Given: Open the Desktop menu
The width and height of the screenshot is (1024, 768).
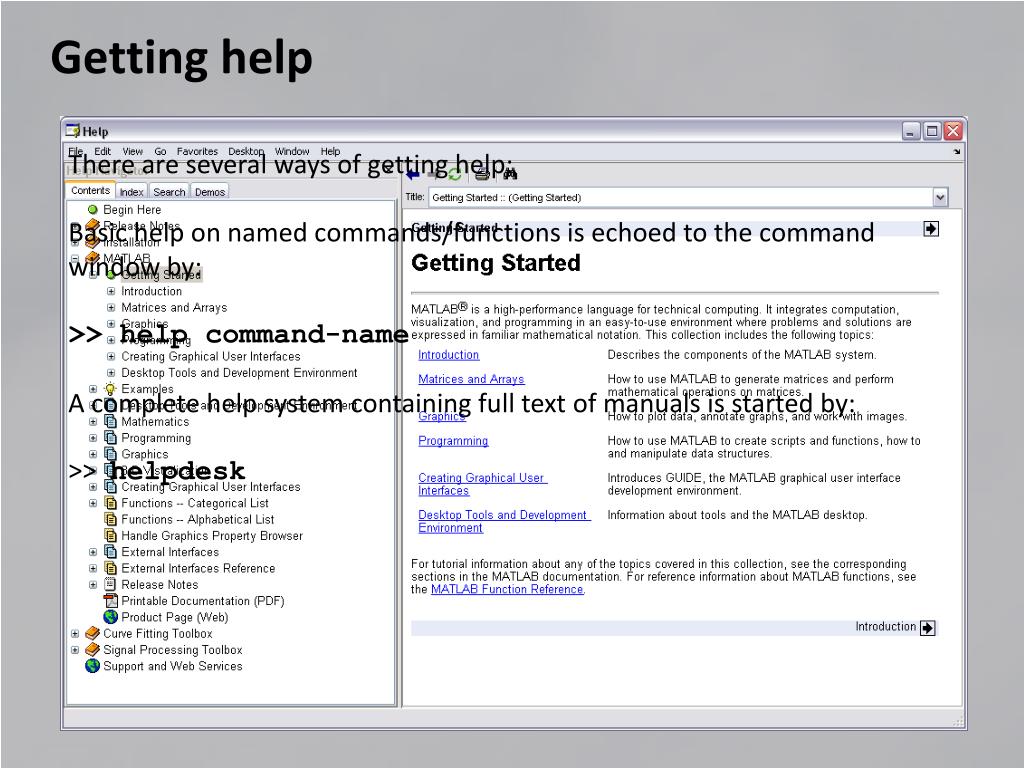Looking at the screenshot, I should (246, 152).
